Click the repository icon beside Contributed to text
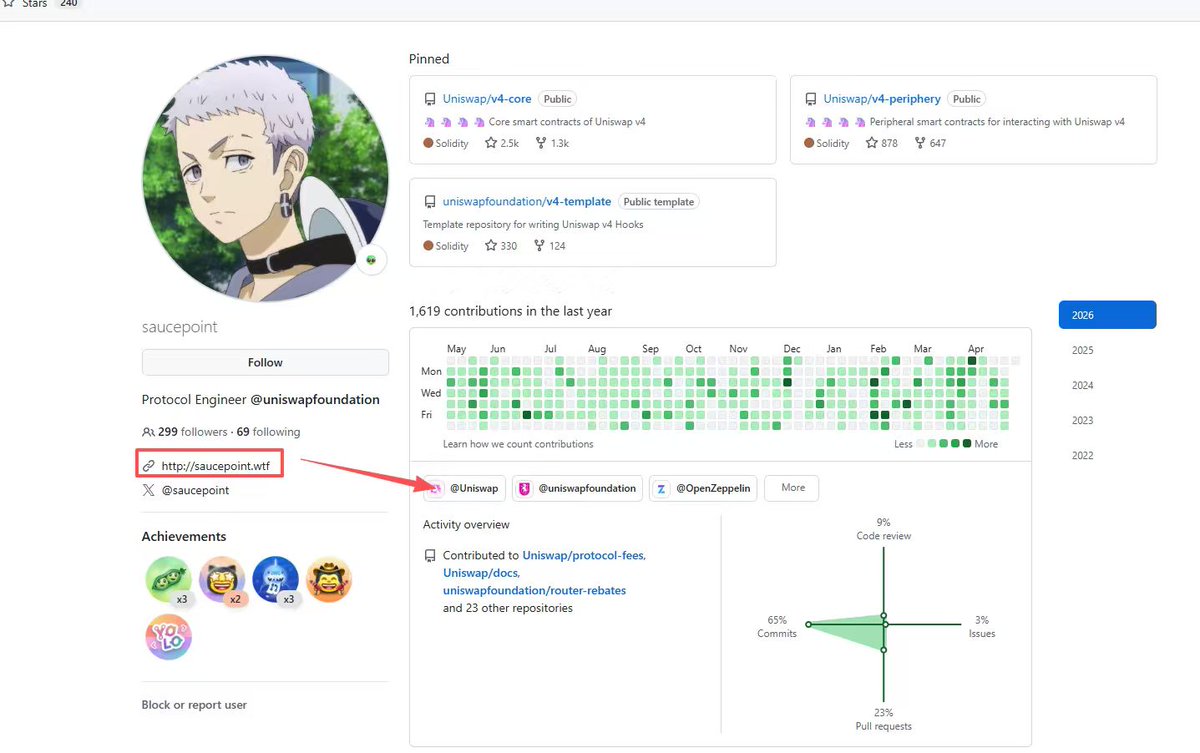Viewport: 1200px width, 753px height. 430,555
